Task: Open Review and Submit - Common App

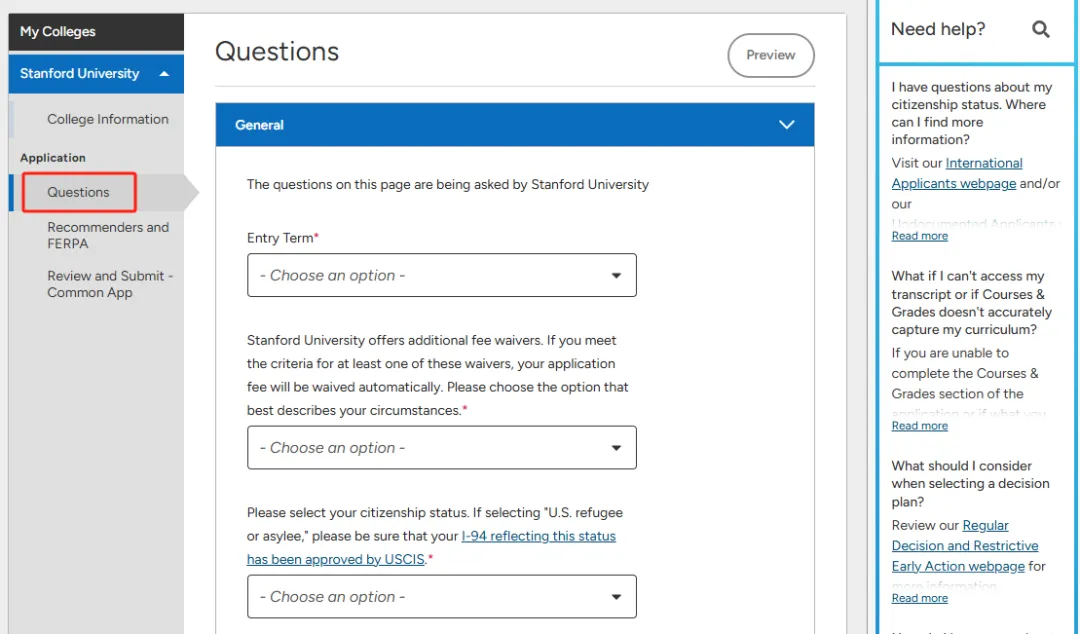Action: coord(110,284)
